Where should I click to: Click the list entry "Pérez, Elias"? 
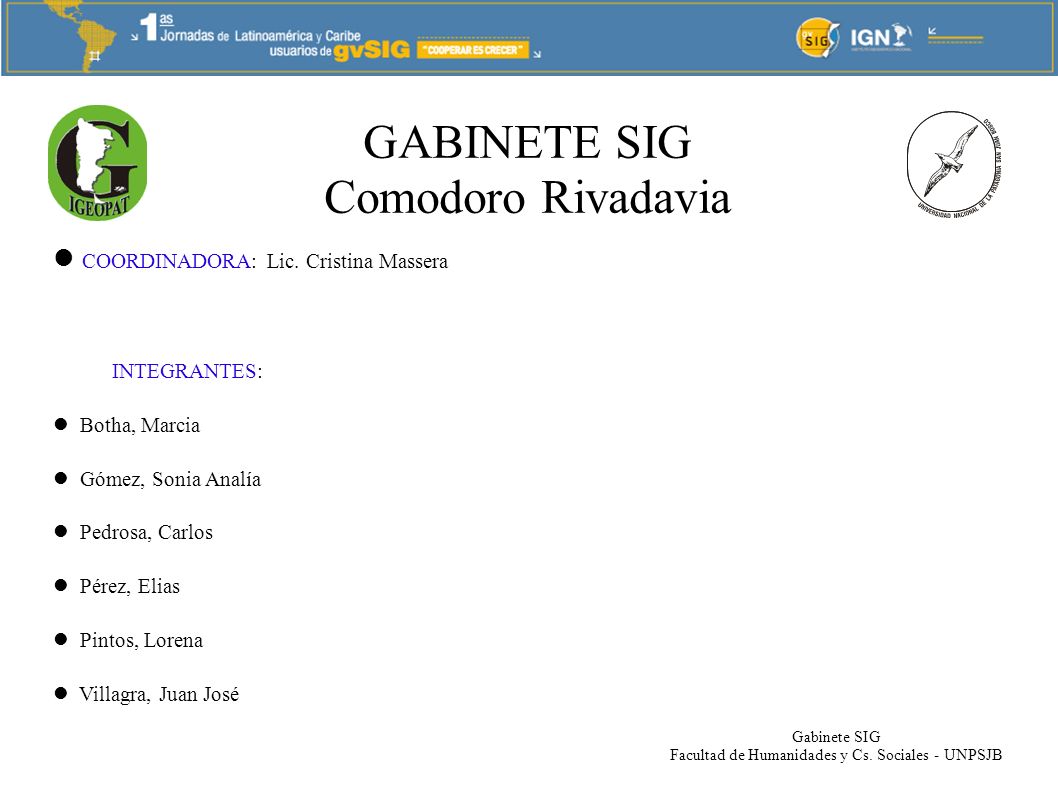(x=130, y=586)
